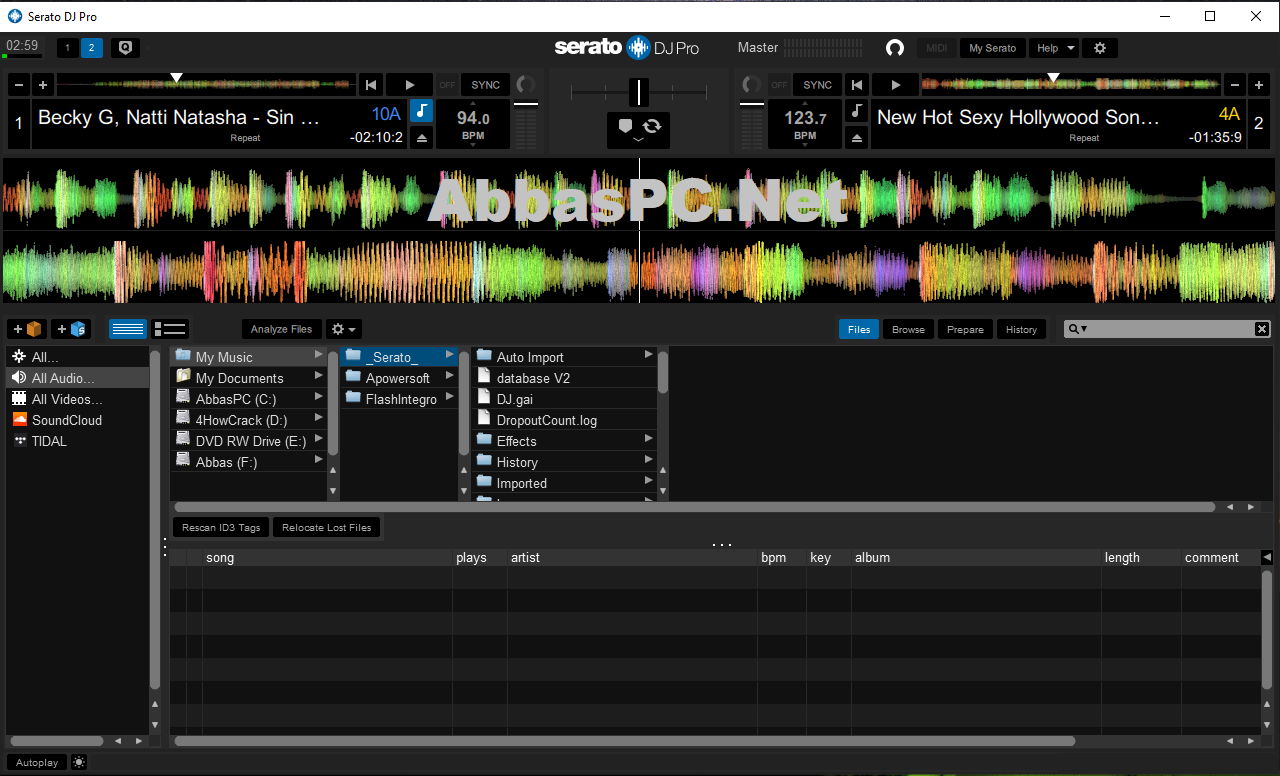Screen dimensions: 1280x776
Task: Expand the My Documents folder arrow
Action: click(319, 377)
